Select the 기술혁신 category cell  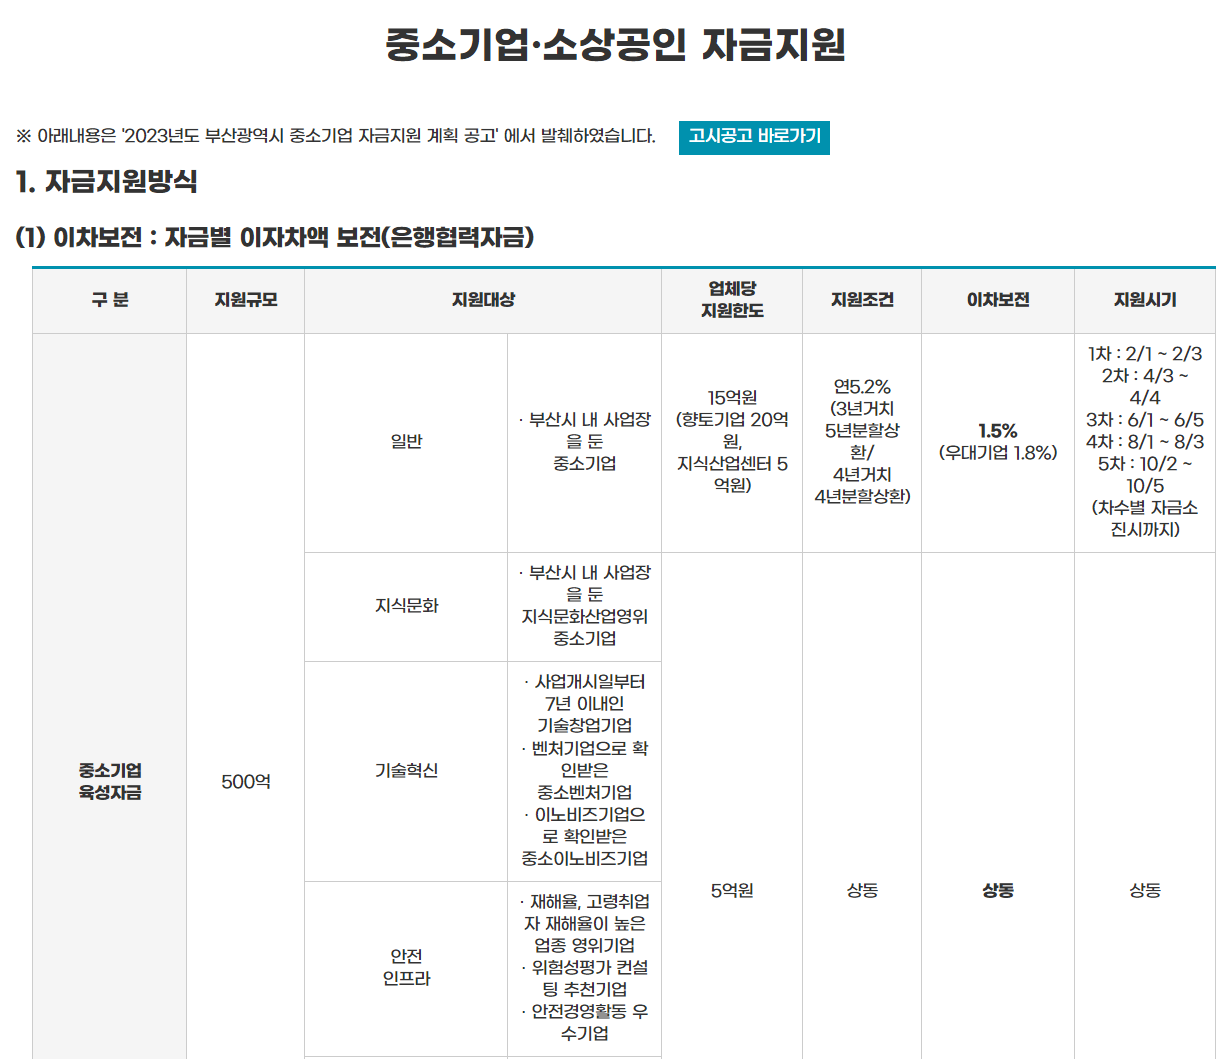[405, 770]
